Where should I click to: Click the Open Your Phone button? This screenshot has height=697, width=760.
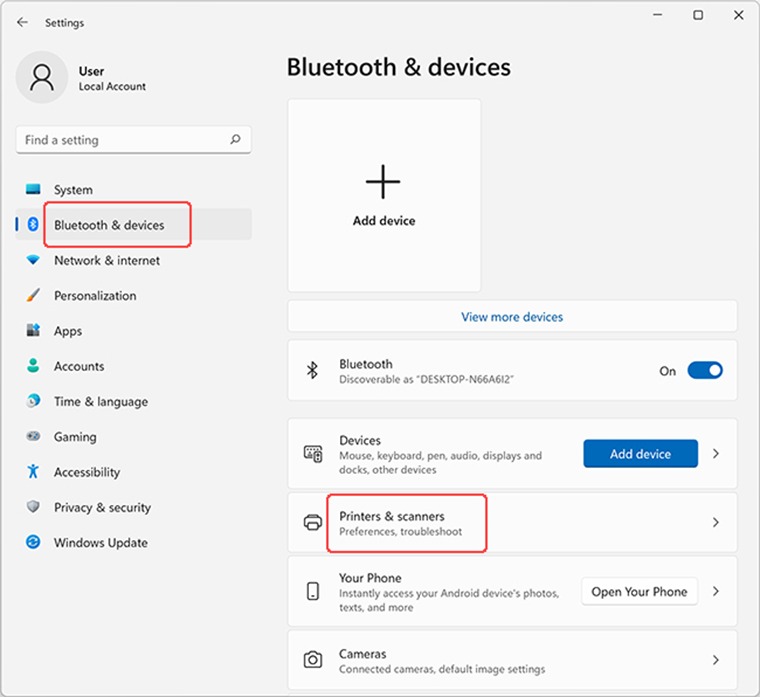click(x=639, y=592)
